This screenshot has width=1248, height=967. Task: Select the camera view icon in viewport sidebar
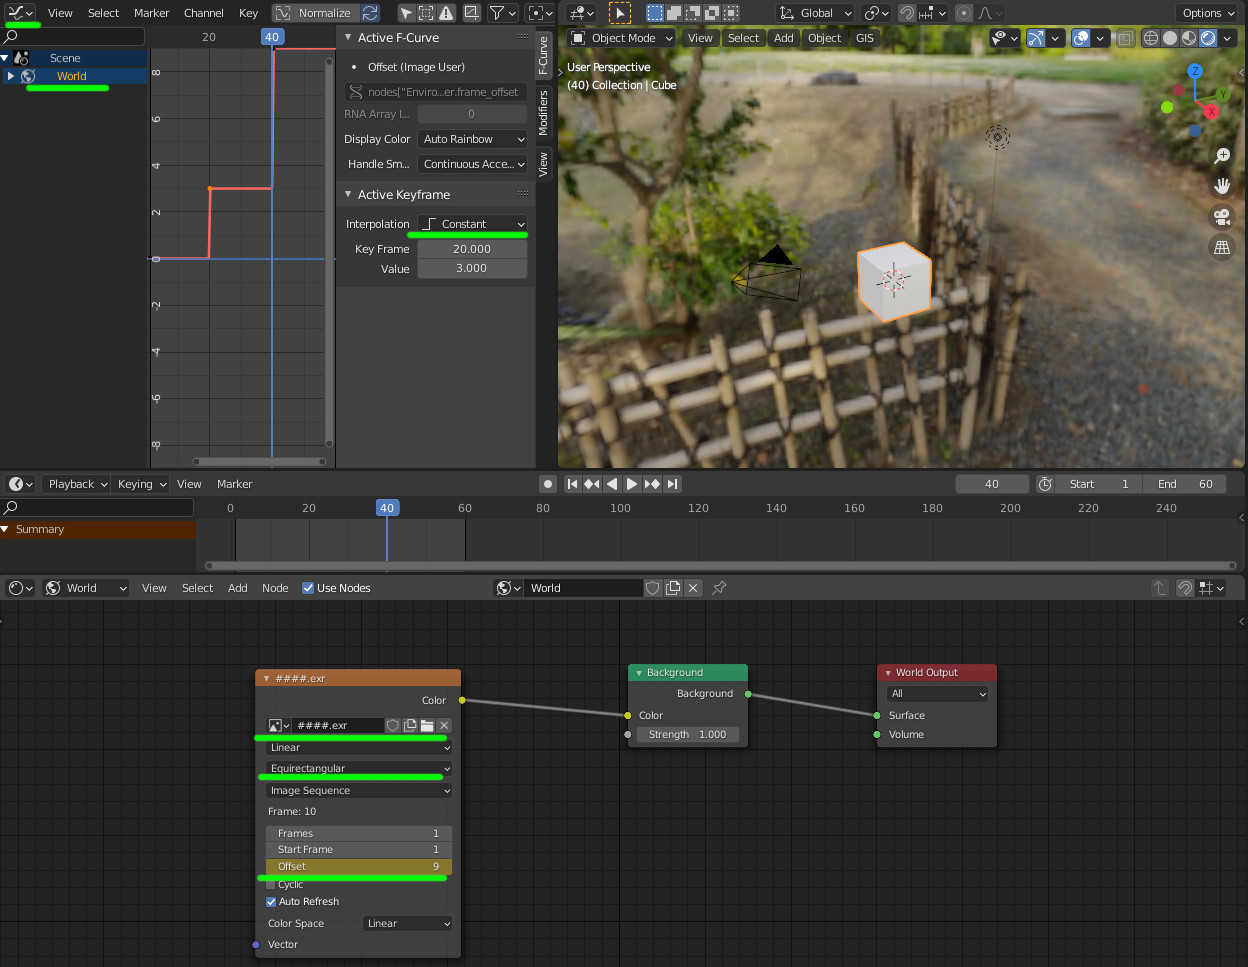pyautogui.click(x=1221, y=217)
